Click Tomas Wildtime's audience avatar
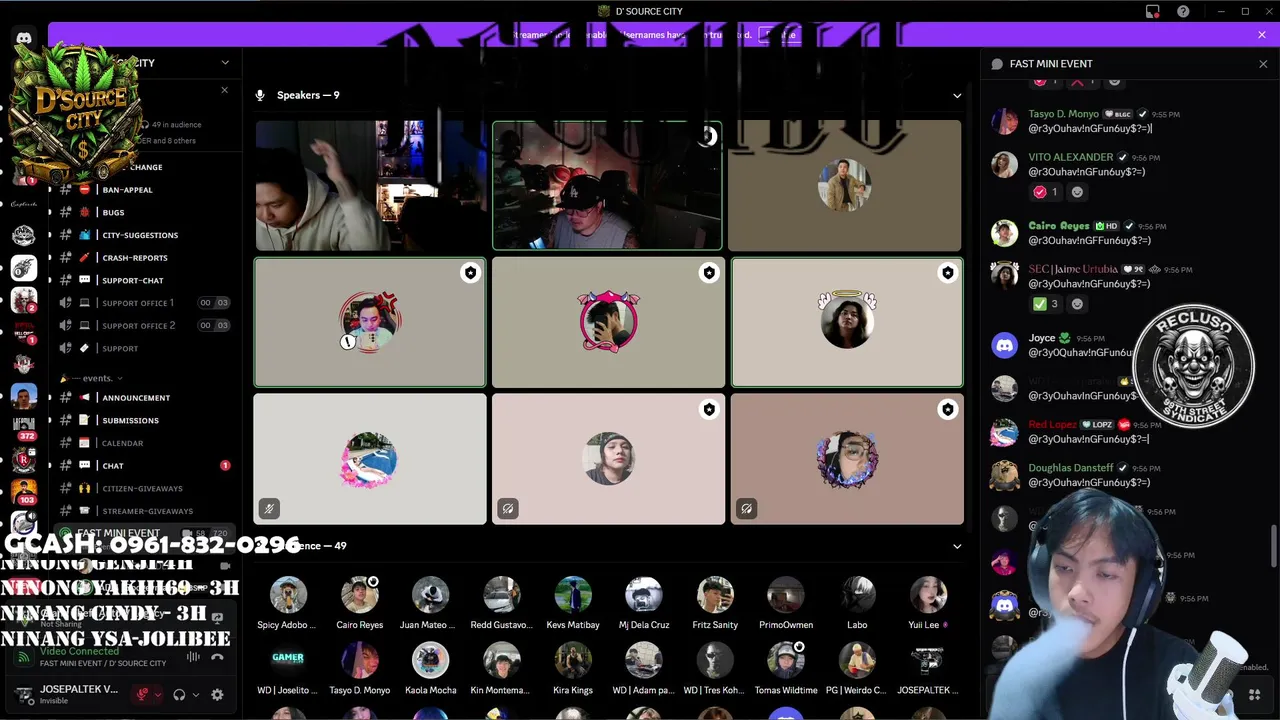The width and height of the screenshot is (1280, 720). coord(786,660)
